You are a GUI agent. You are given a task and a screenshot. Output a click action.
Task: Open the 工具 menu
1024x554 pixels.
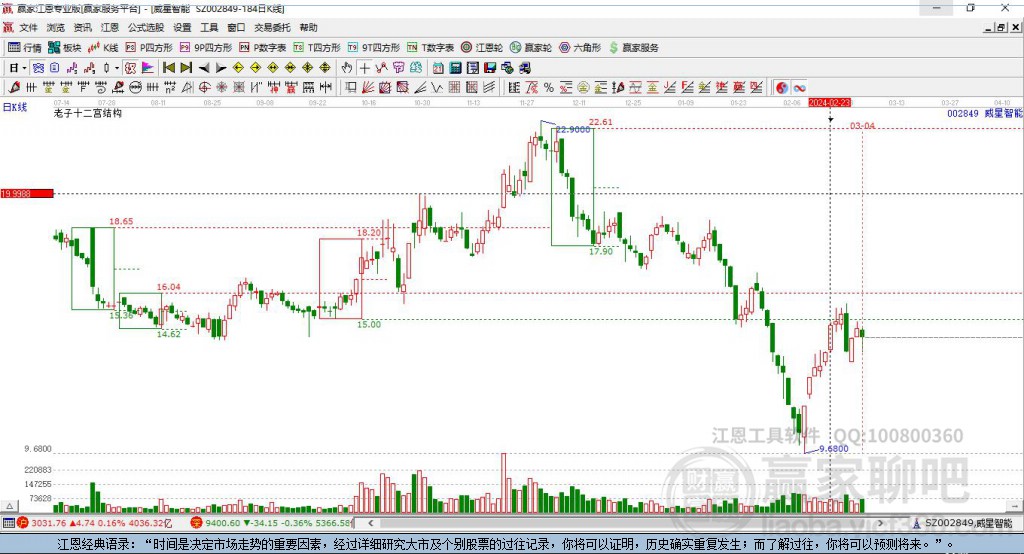209,27
